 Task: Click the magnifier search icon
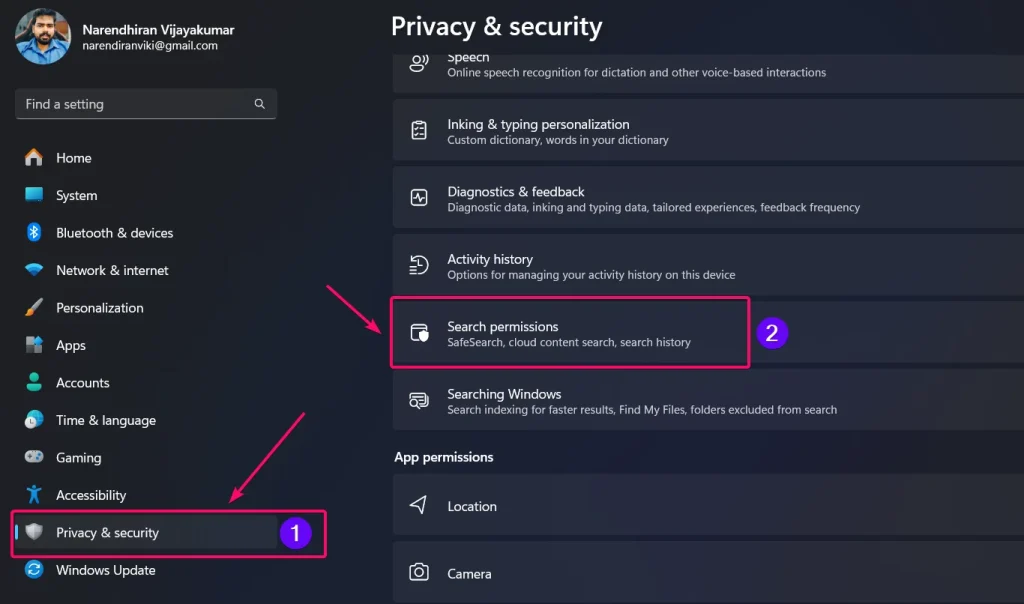tap(259, 104)
